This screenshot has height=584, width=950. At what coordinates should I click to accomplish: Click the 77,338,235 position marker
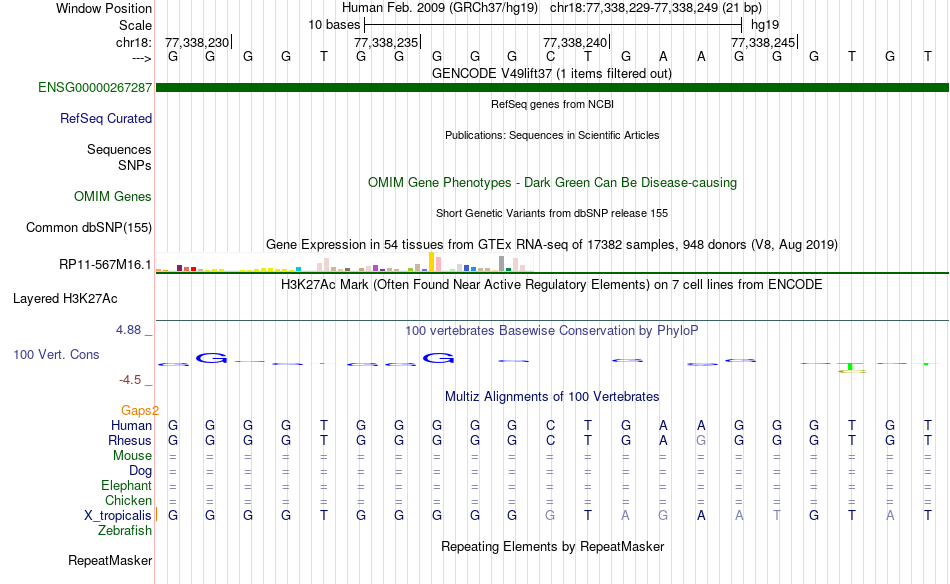(386, 42)
